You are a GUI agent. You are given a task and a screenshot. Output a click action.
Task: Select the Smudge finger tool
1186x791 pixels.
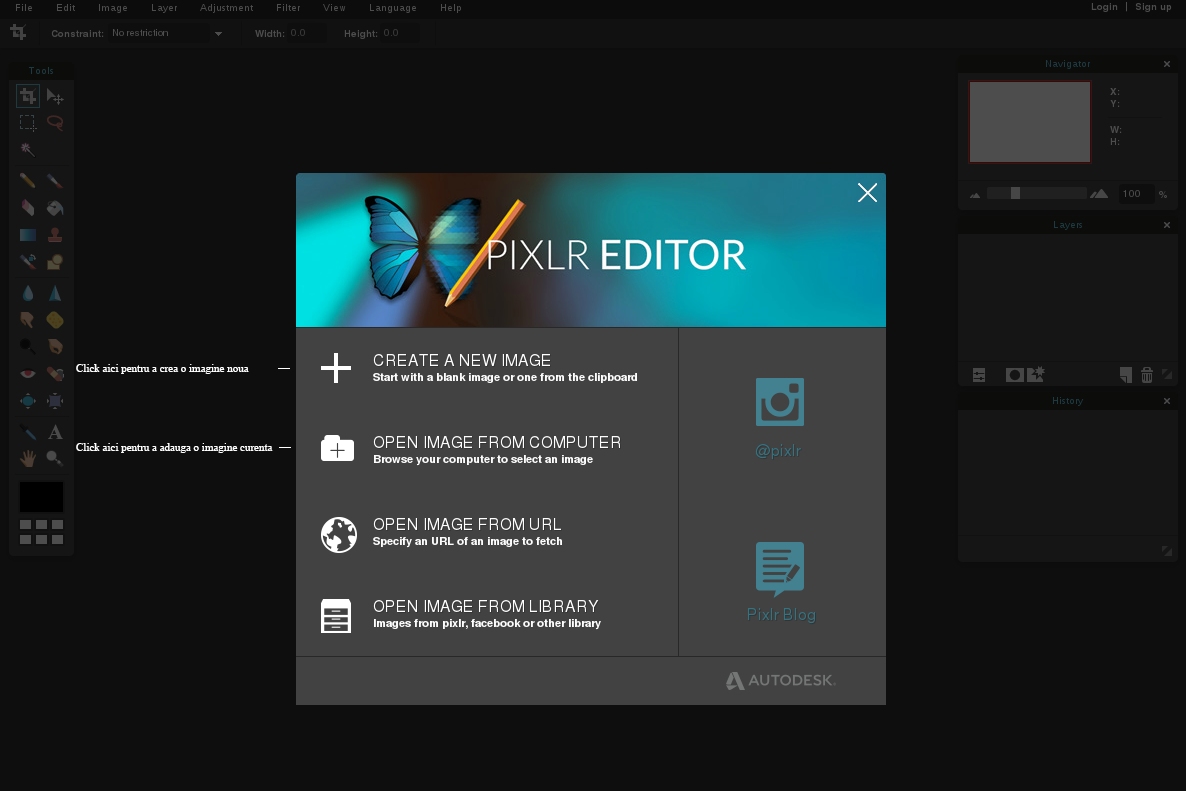(28, 320)
